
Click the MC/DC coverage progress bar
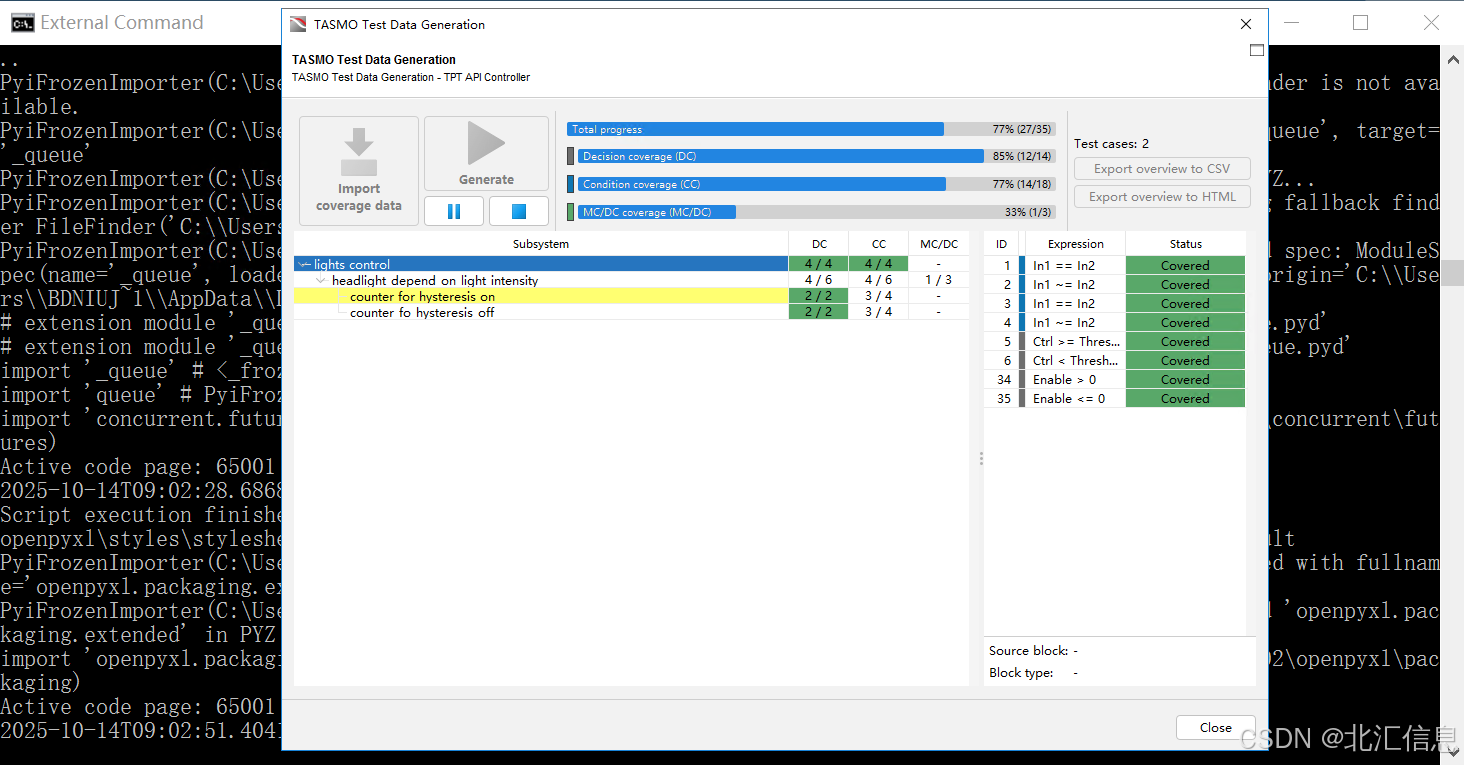[x=817, y=212]
